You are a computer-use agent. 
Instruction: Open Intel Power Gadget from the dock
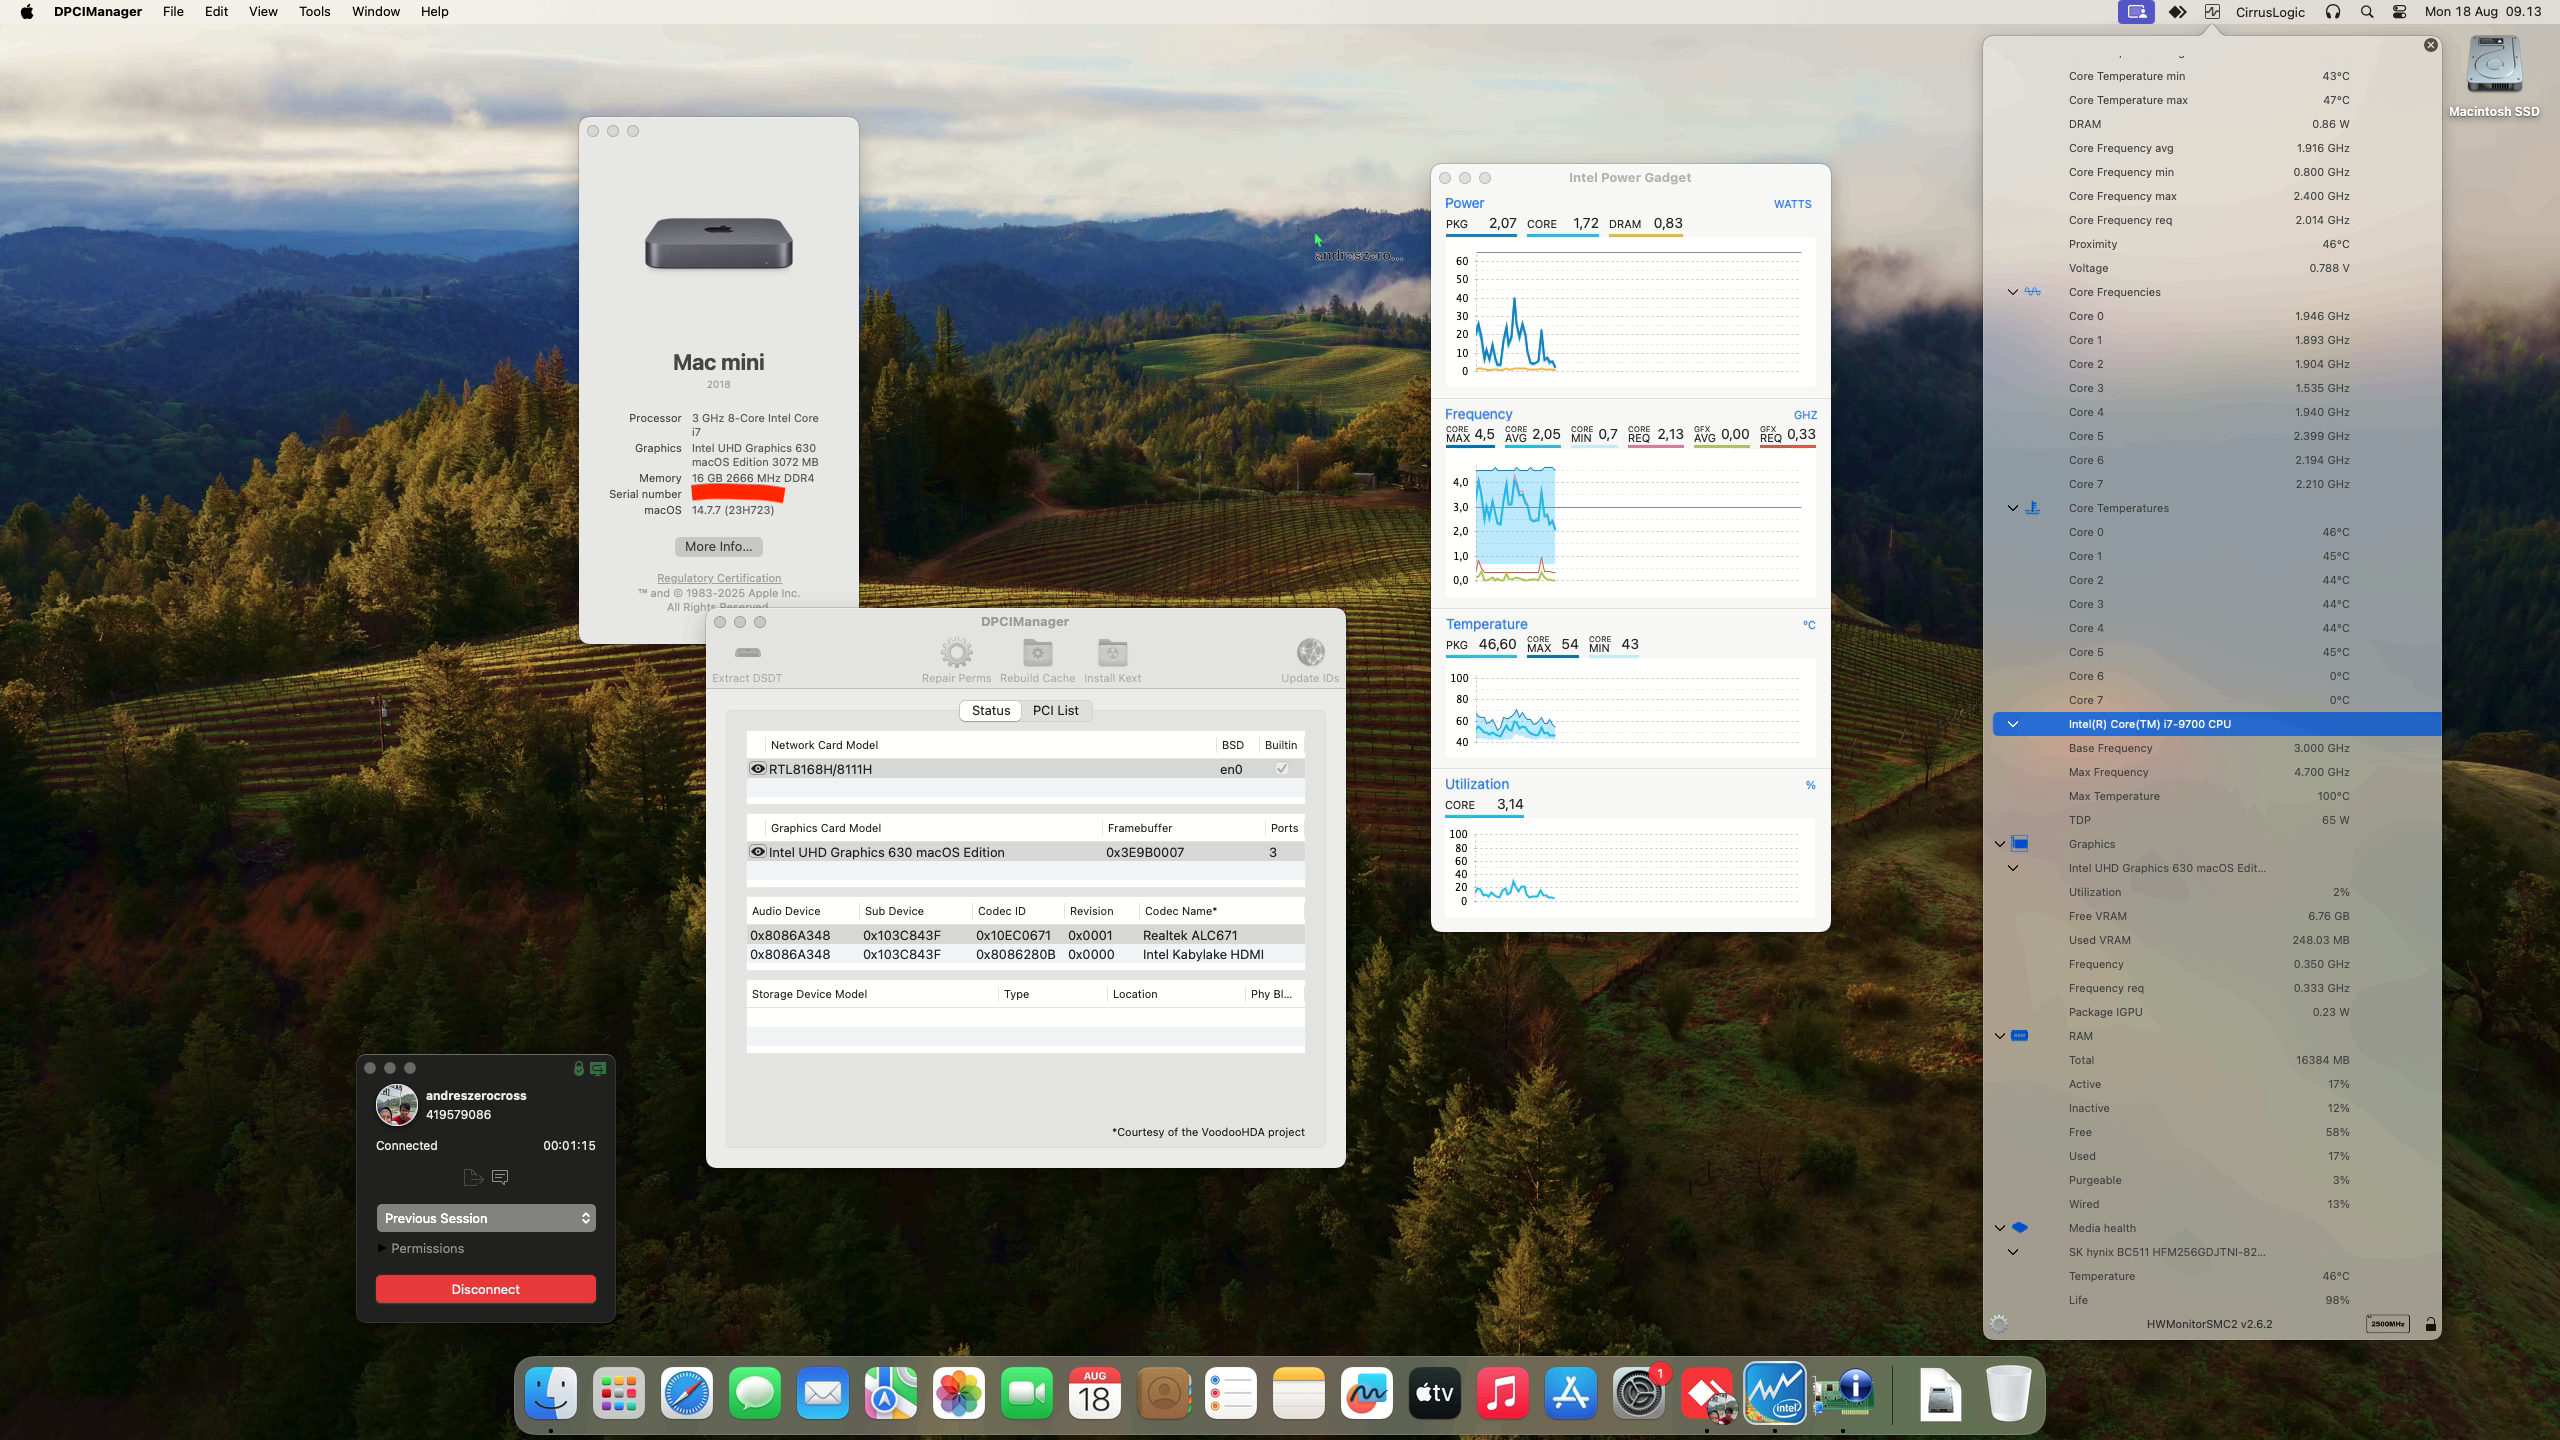1774,1393
